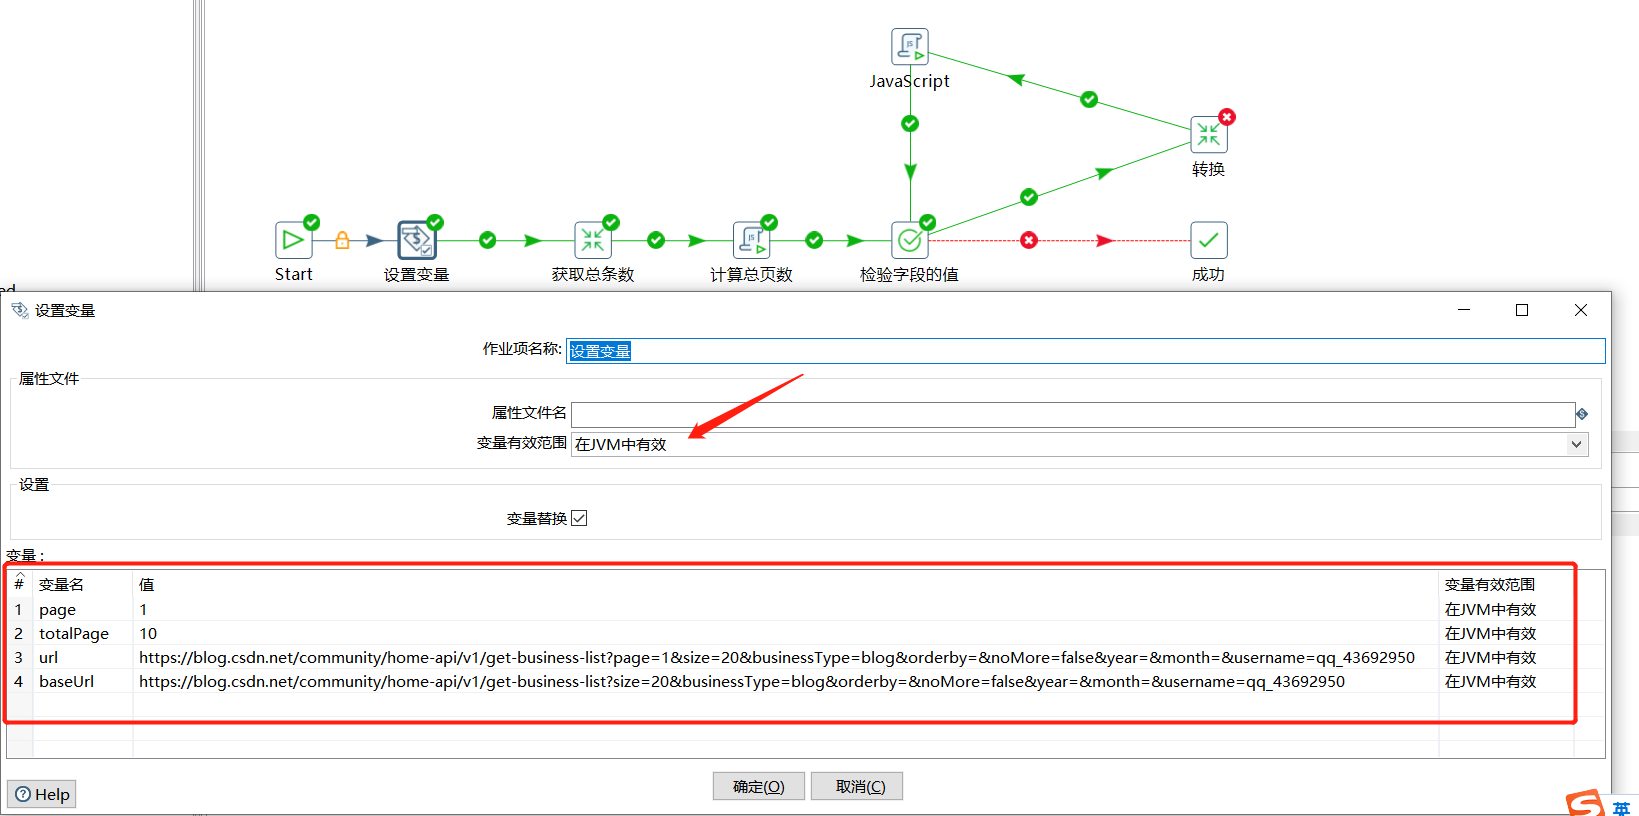
Task: Toggle the 变量替换 checkbox
Action: coord(579,518)
